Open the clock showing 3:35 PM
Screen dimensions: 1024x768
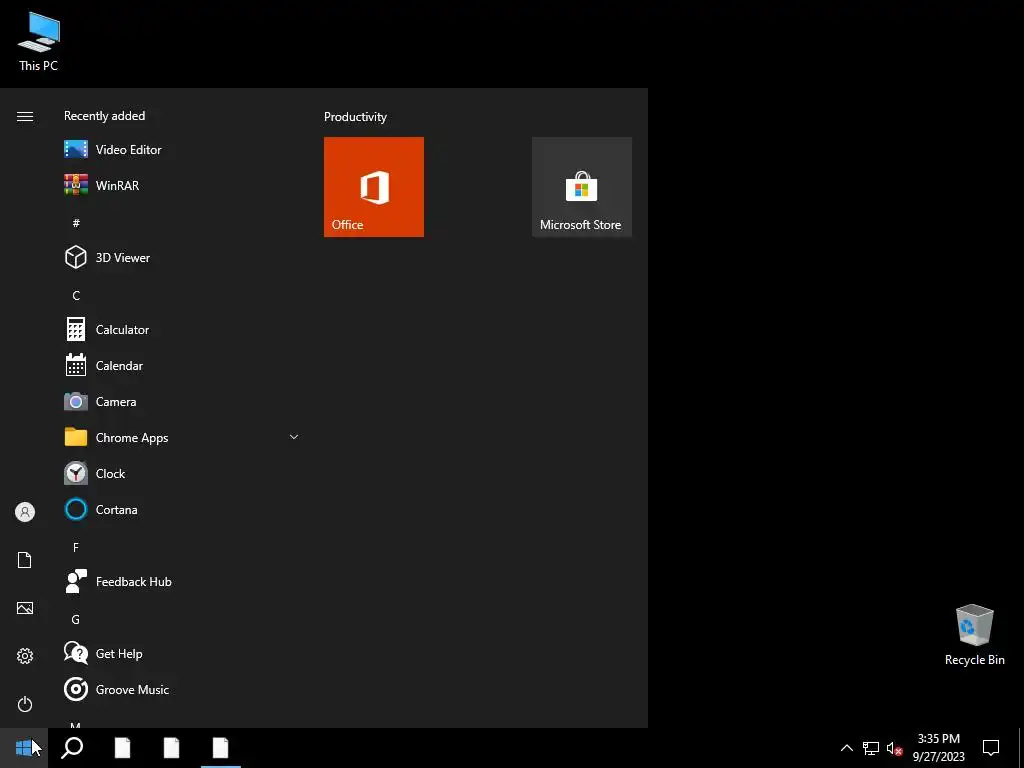coord(938,748)
